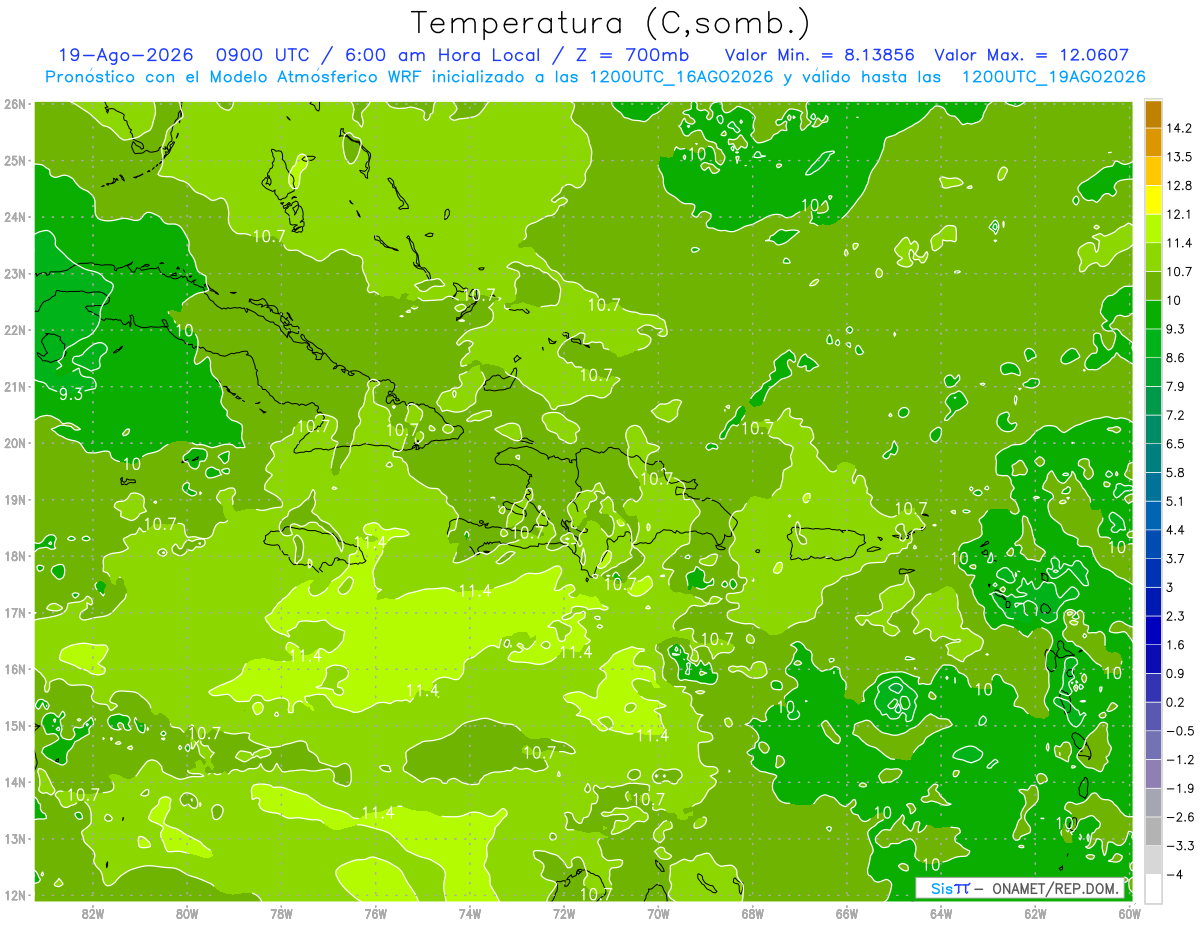Image resolution: width=1200 pixels, height=927 pixels.
Task: Click the 'SisTT - ONAMET/REP.DOM.' credit box
Action: pos(1019,888)
